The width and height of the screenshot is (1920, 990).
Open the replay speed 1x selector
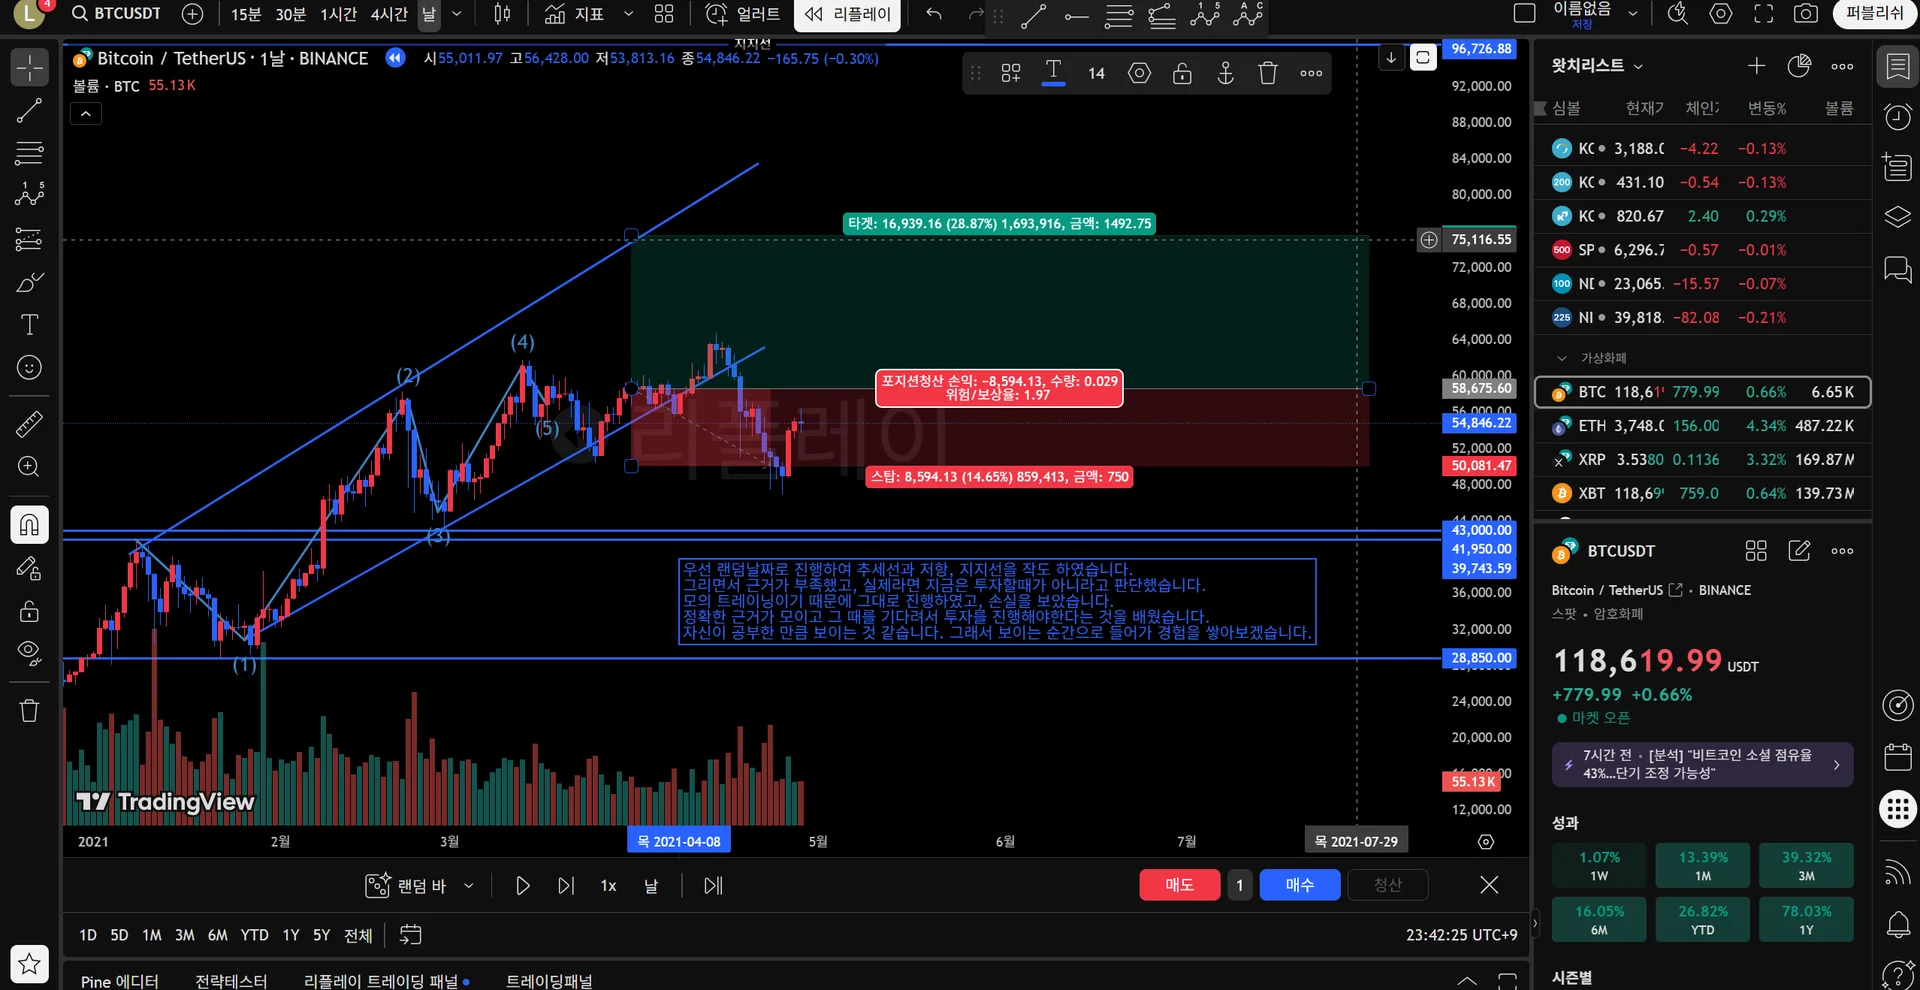click(608, 885)
